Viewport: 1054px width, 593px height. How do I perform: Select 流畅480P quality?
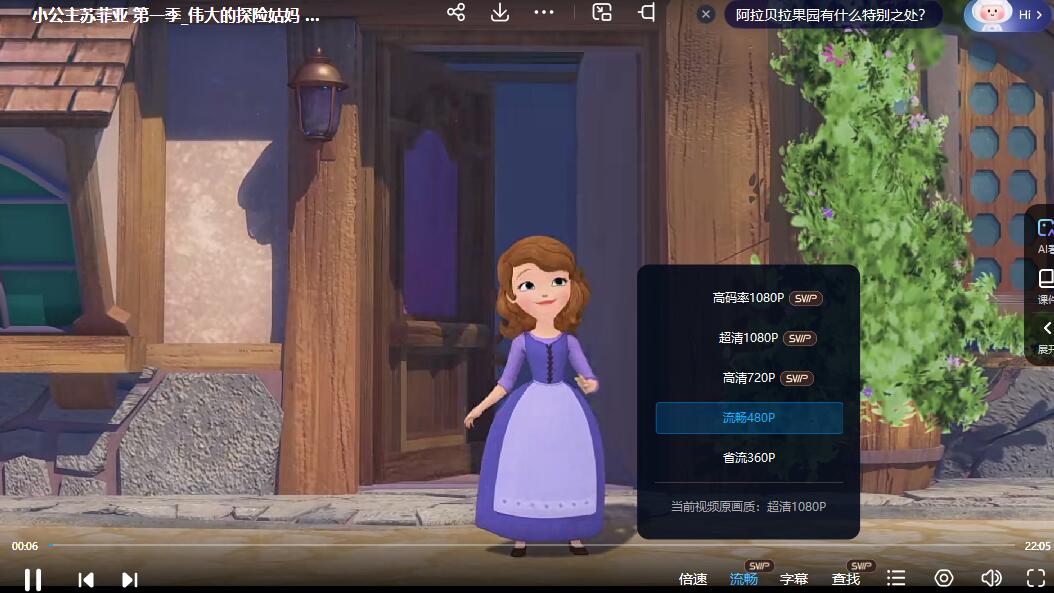click(749, 418)
